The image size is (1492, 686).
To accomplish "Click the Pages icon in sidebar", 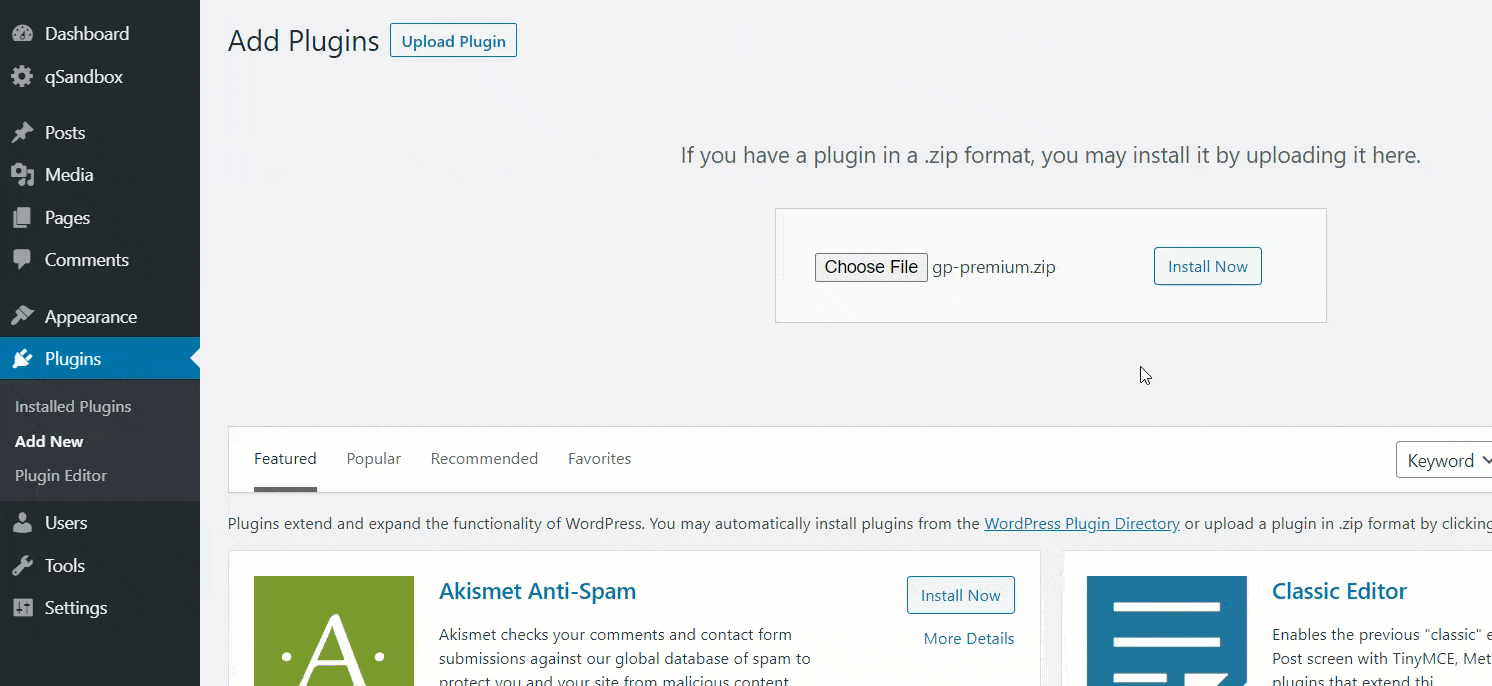I will 22,218.
